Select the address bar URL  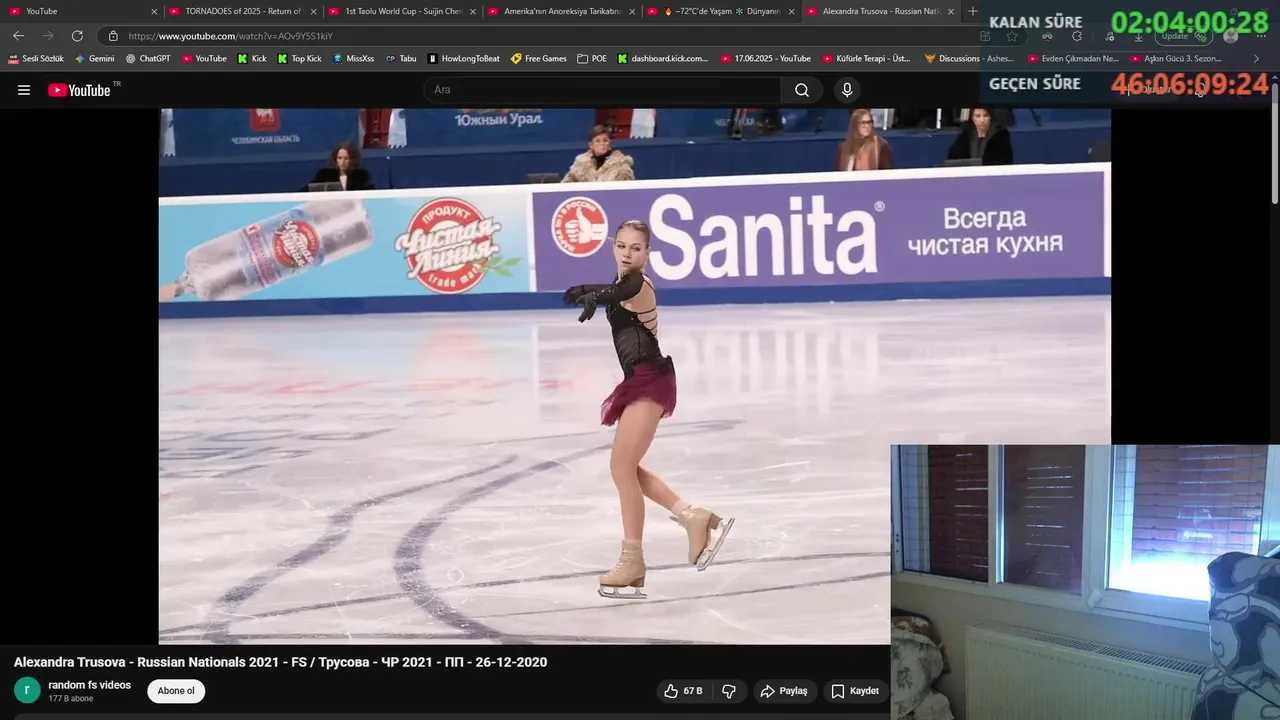[x=231, y=36]
